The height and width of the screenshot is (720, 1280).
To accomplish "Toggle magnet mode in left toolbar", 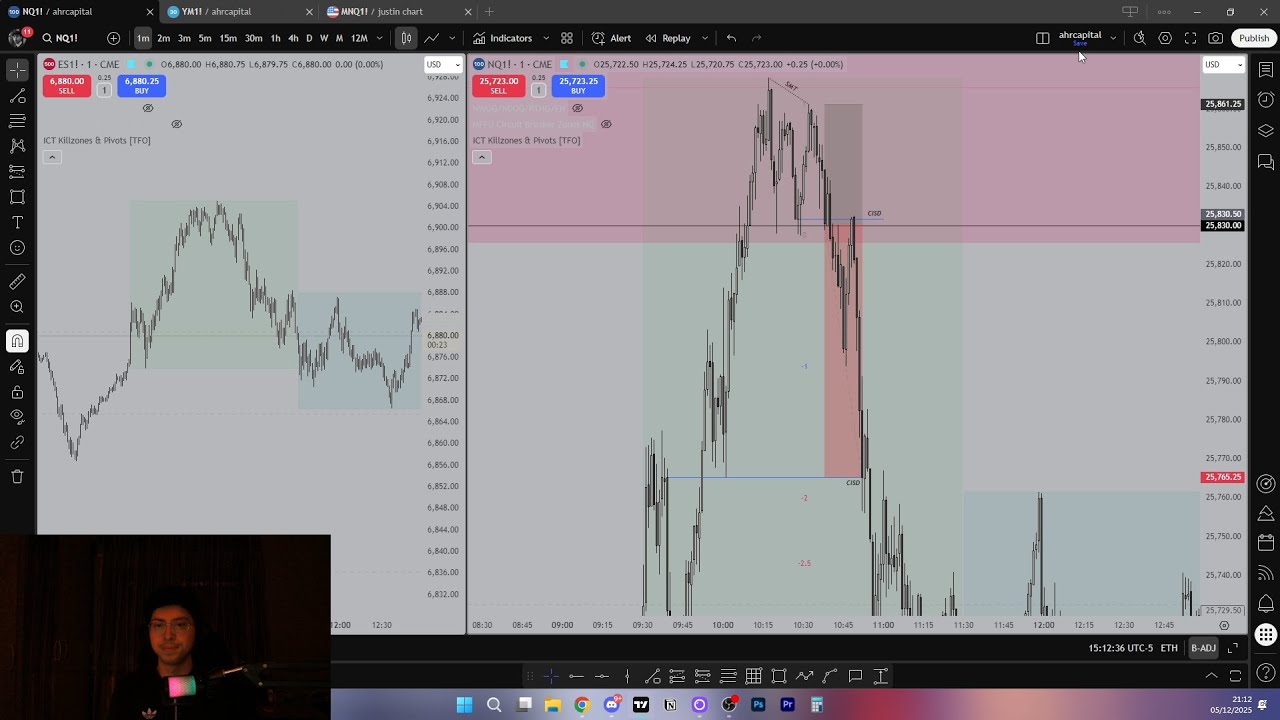I will [17, 341].
